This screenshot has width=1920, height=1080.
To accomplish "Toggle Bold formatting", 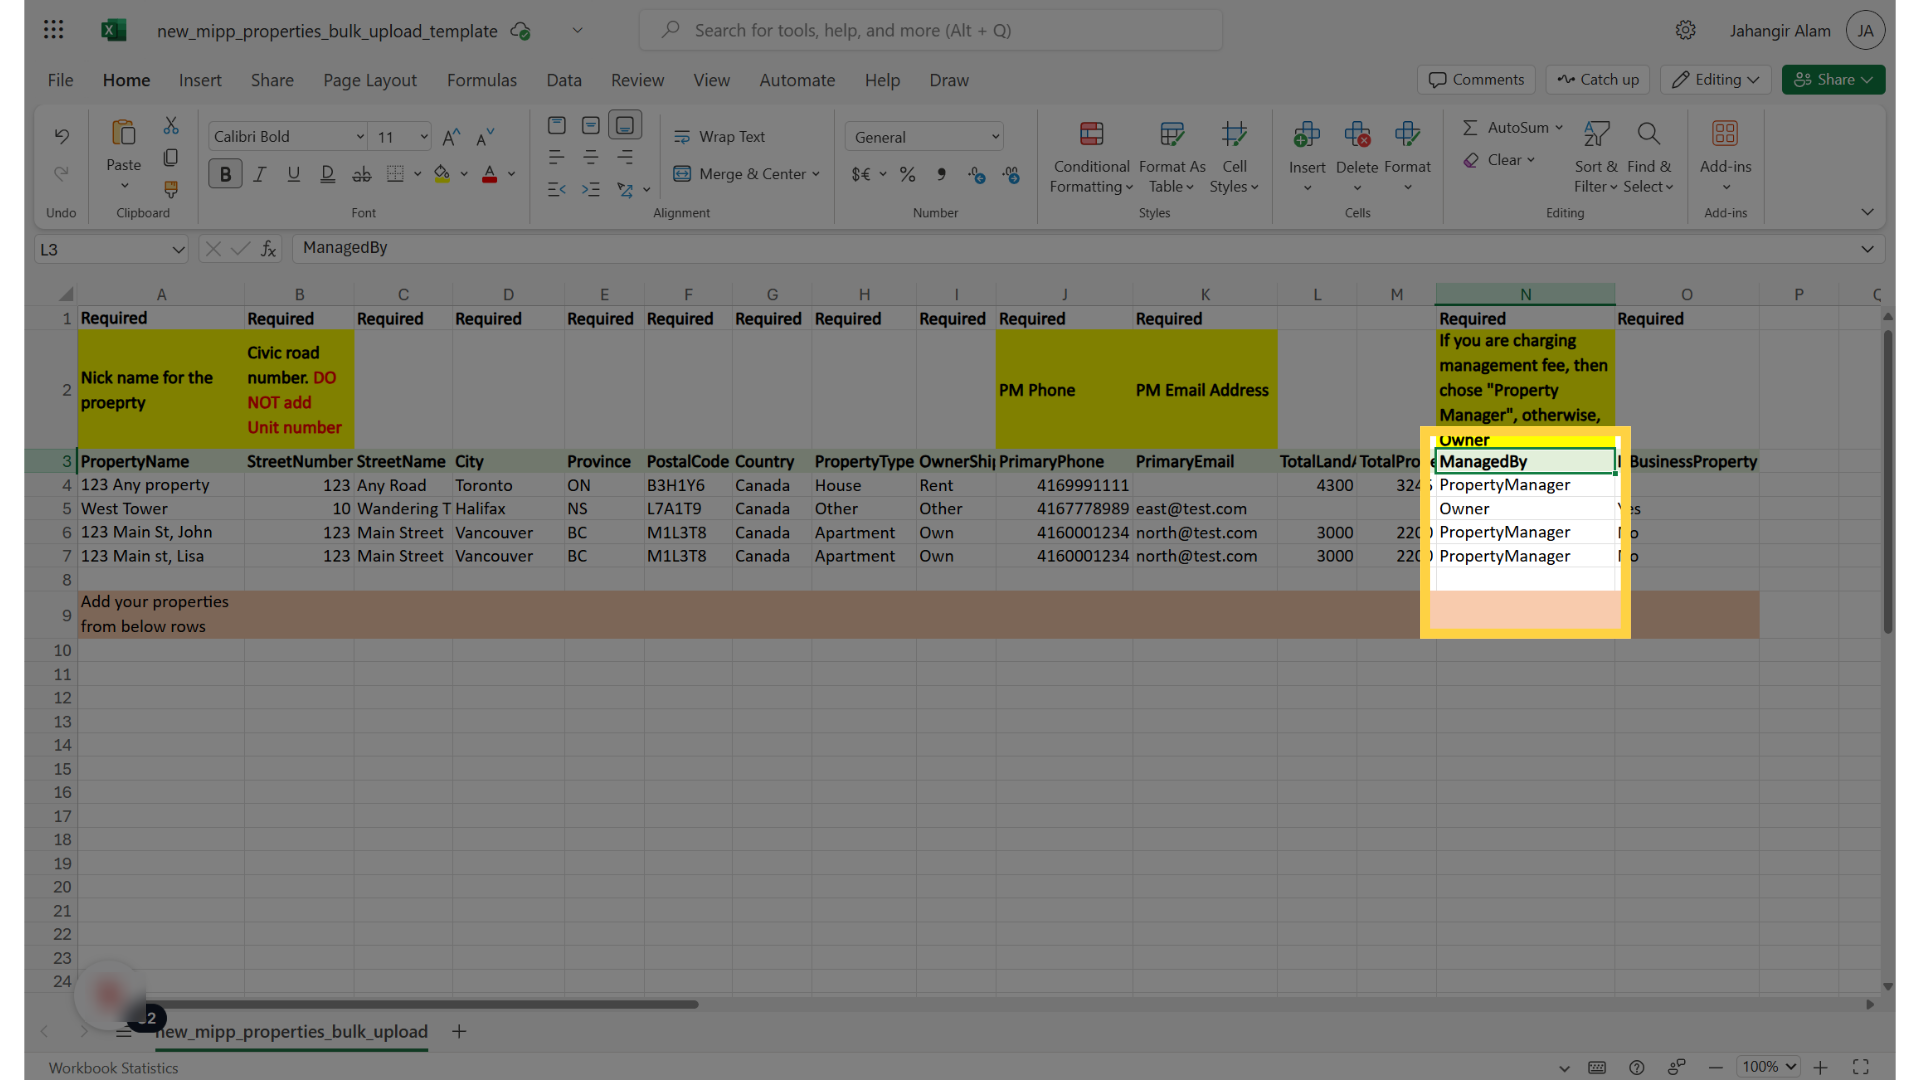I will (225, 174).
